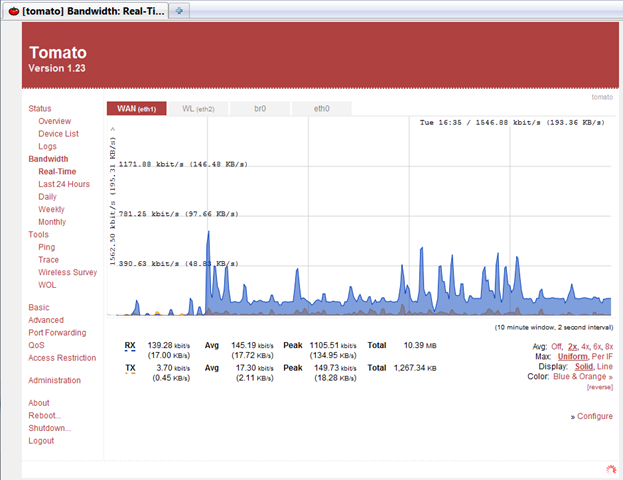623x480 pixels.
Task: Switch to the br0 tab
Action: [x=260, y=108]
